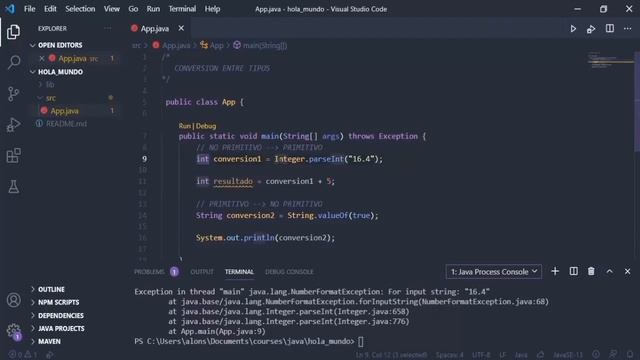Maximize the panel size with the up caret
This screenshot has height=360, width=640.
(x=609, y=271)
